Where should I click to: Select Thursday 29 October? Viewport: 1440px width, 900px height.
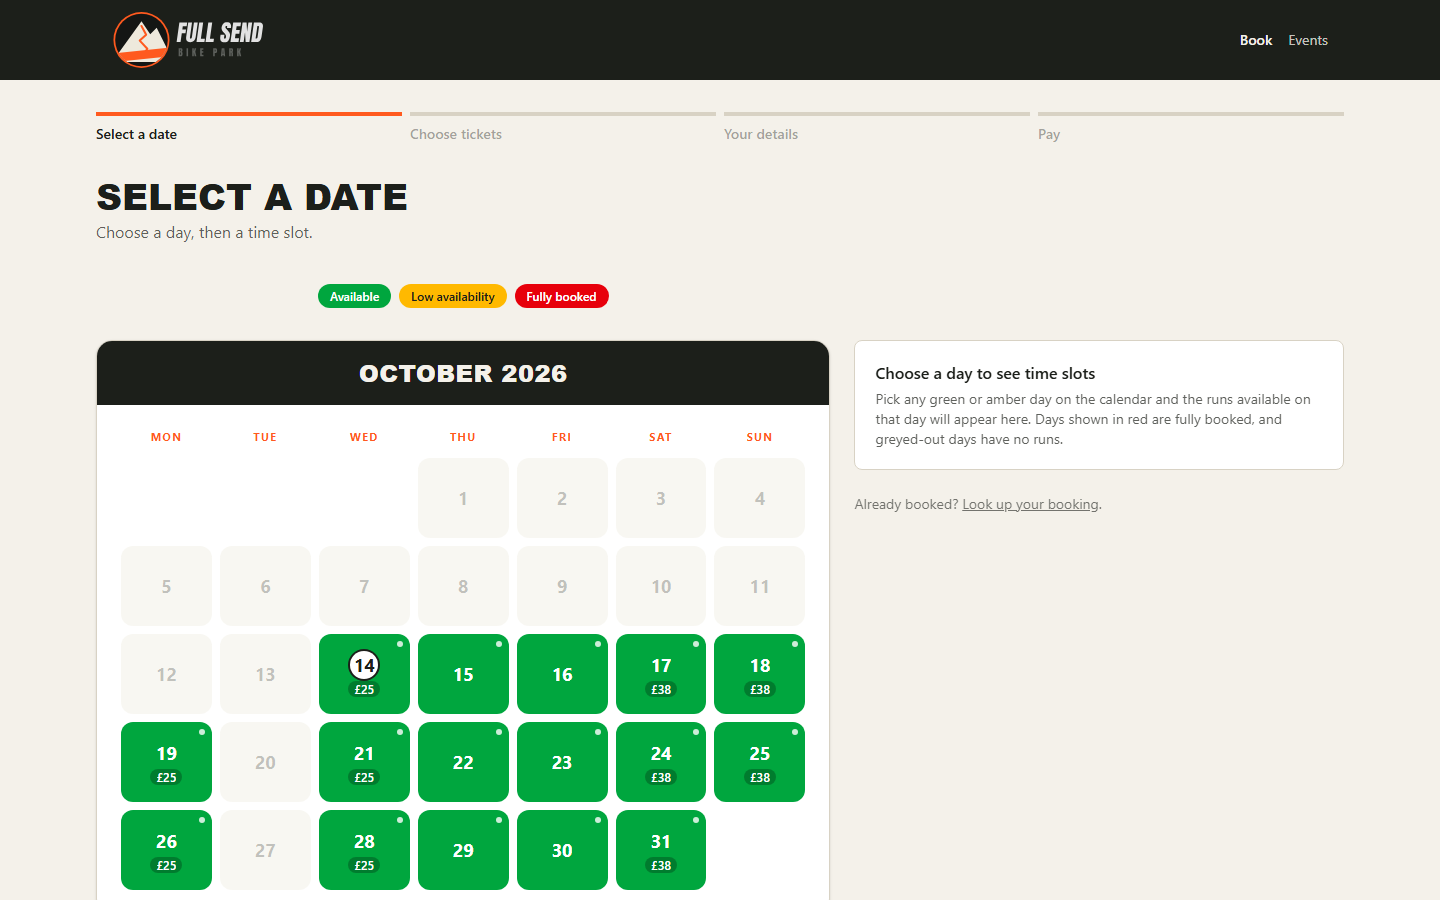point(463,850)
